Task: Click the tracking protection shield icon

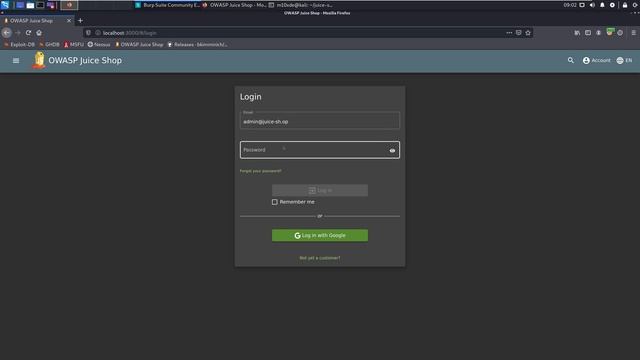Action: click(x=88, y=33)
